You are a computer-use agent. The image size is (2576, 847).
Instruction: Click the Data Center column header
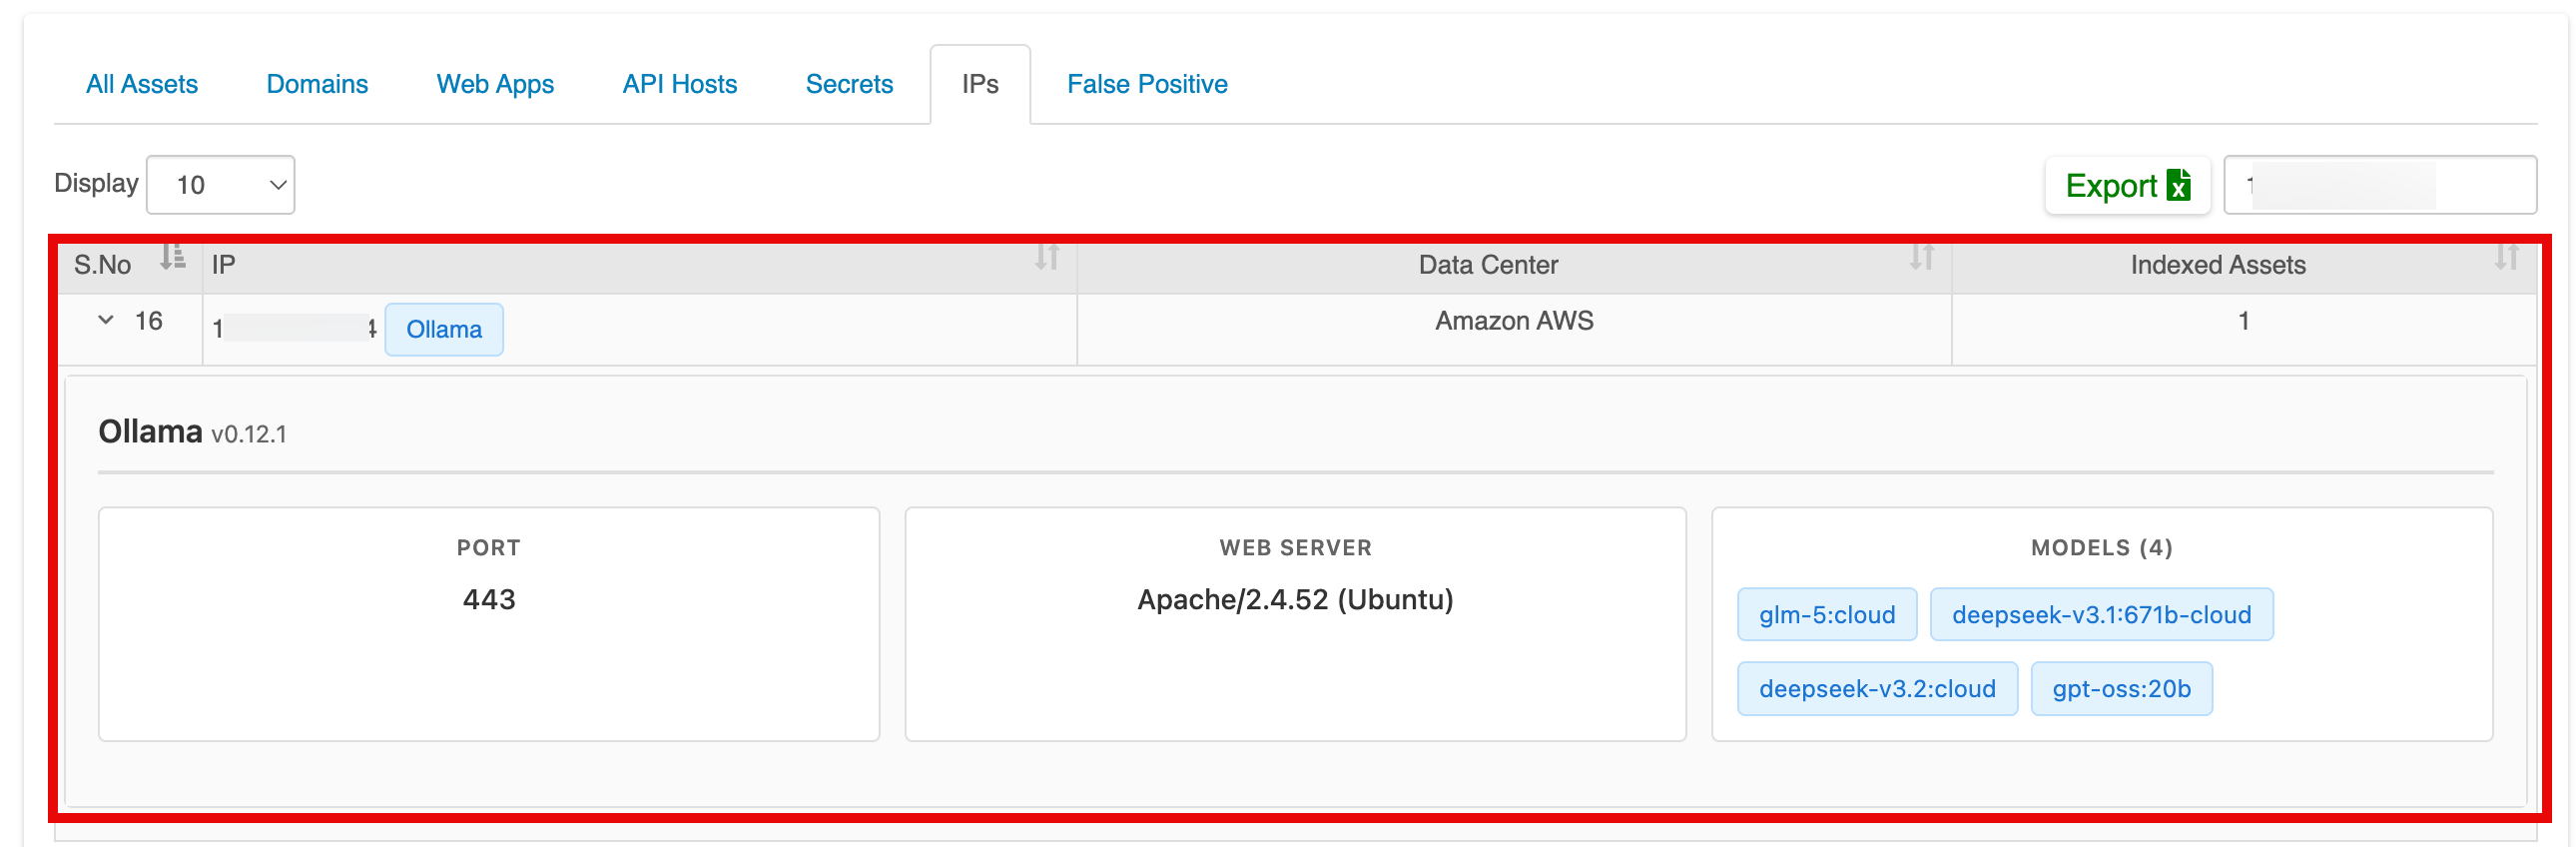coord(1488,264)
